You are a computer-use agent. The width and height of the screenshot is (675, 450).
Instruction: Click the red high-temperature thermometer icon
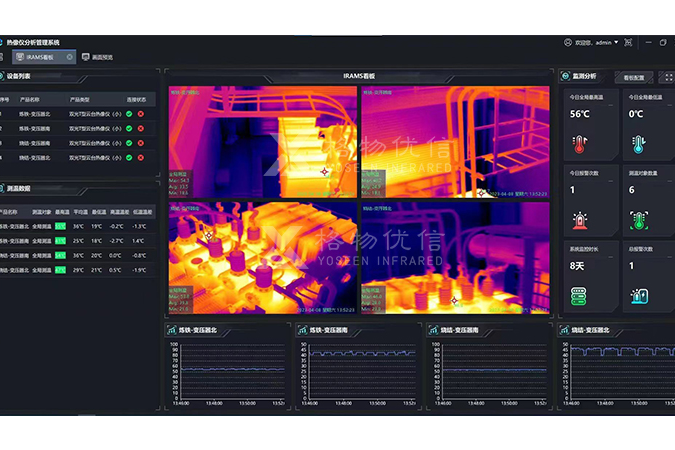pyautogui.click(x=580, y=144)
